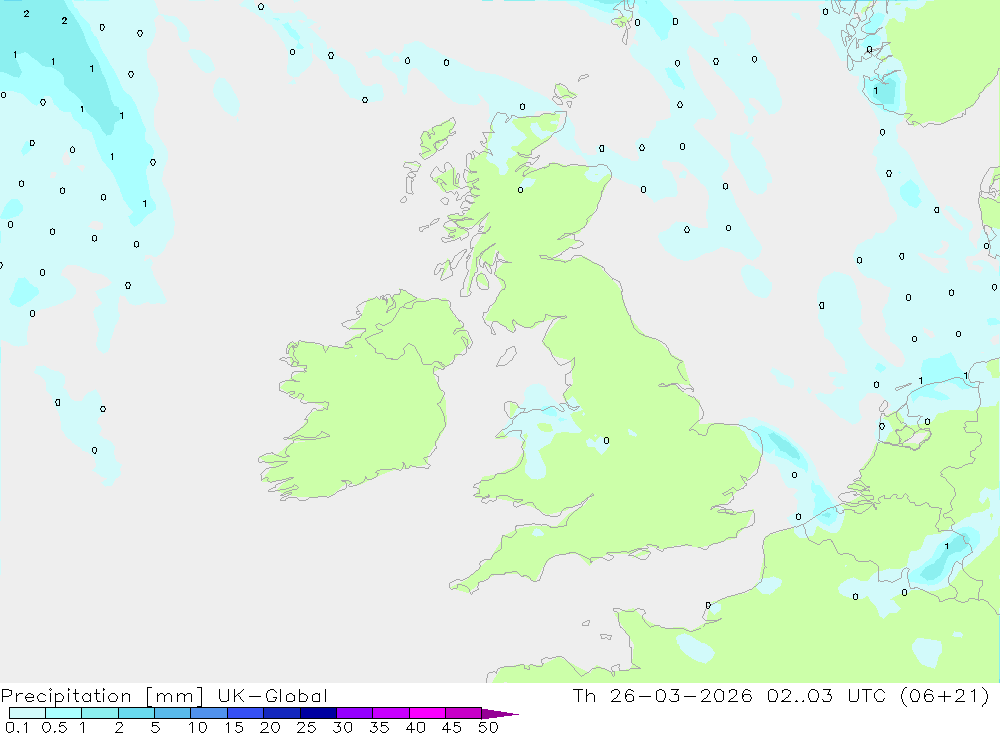Click the '0.5' legend scale label

[54, 727]
